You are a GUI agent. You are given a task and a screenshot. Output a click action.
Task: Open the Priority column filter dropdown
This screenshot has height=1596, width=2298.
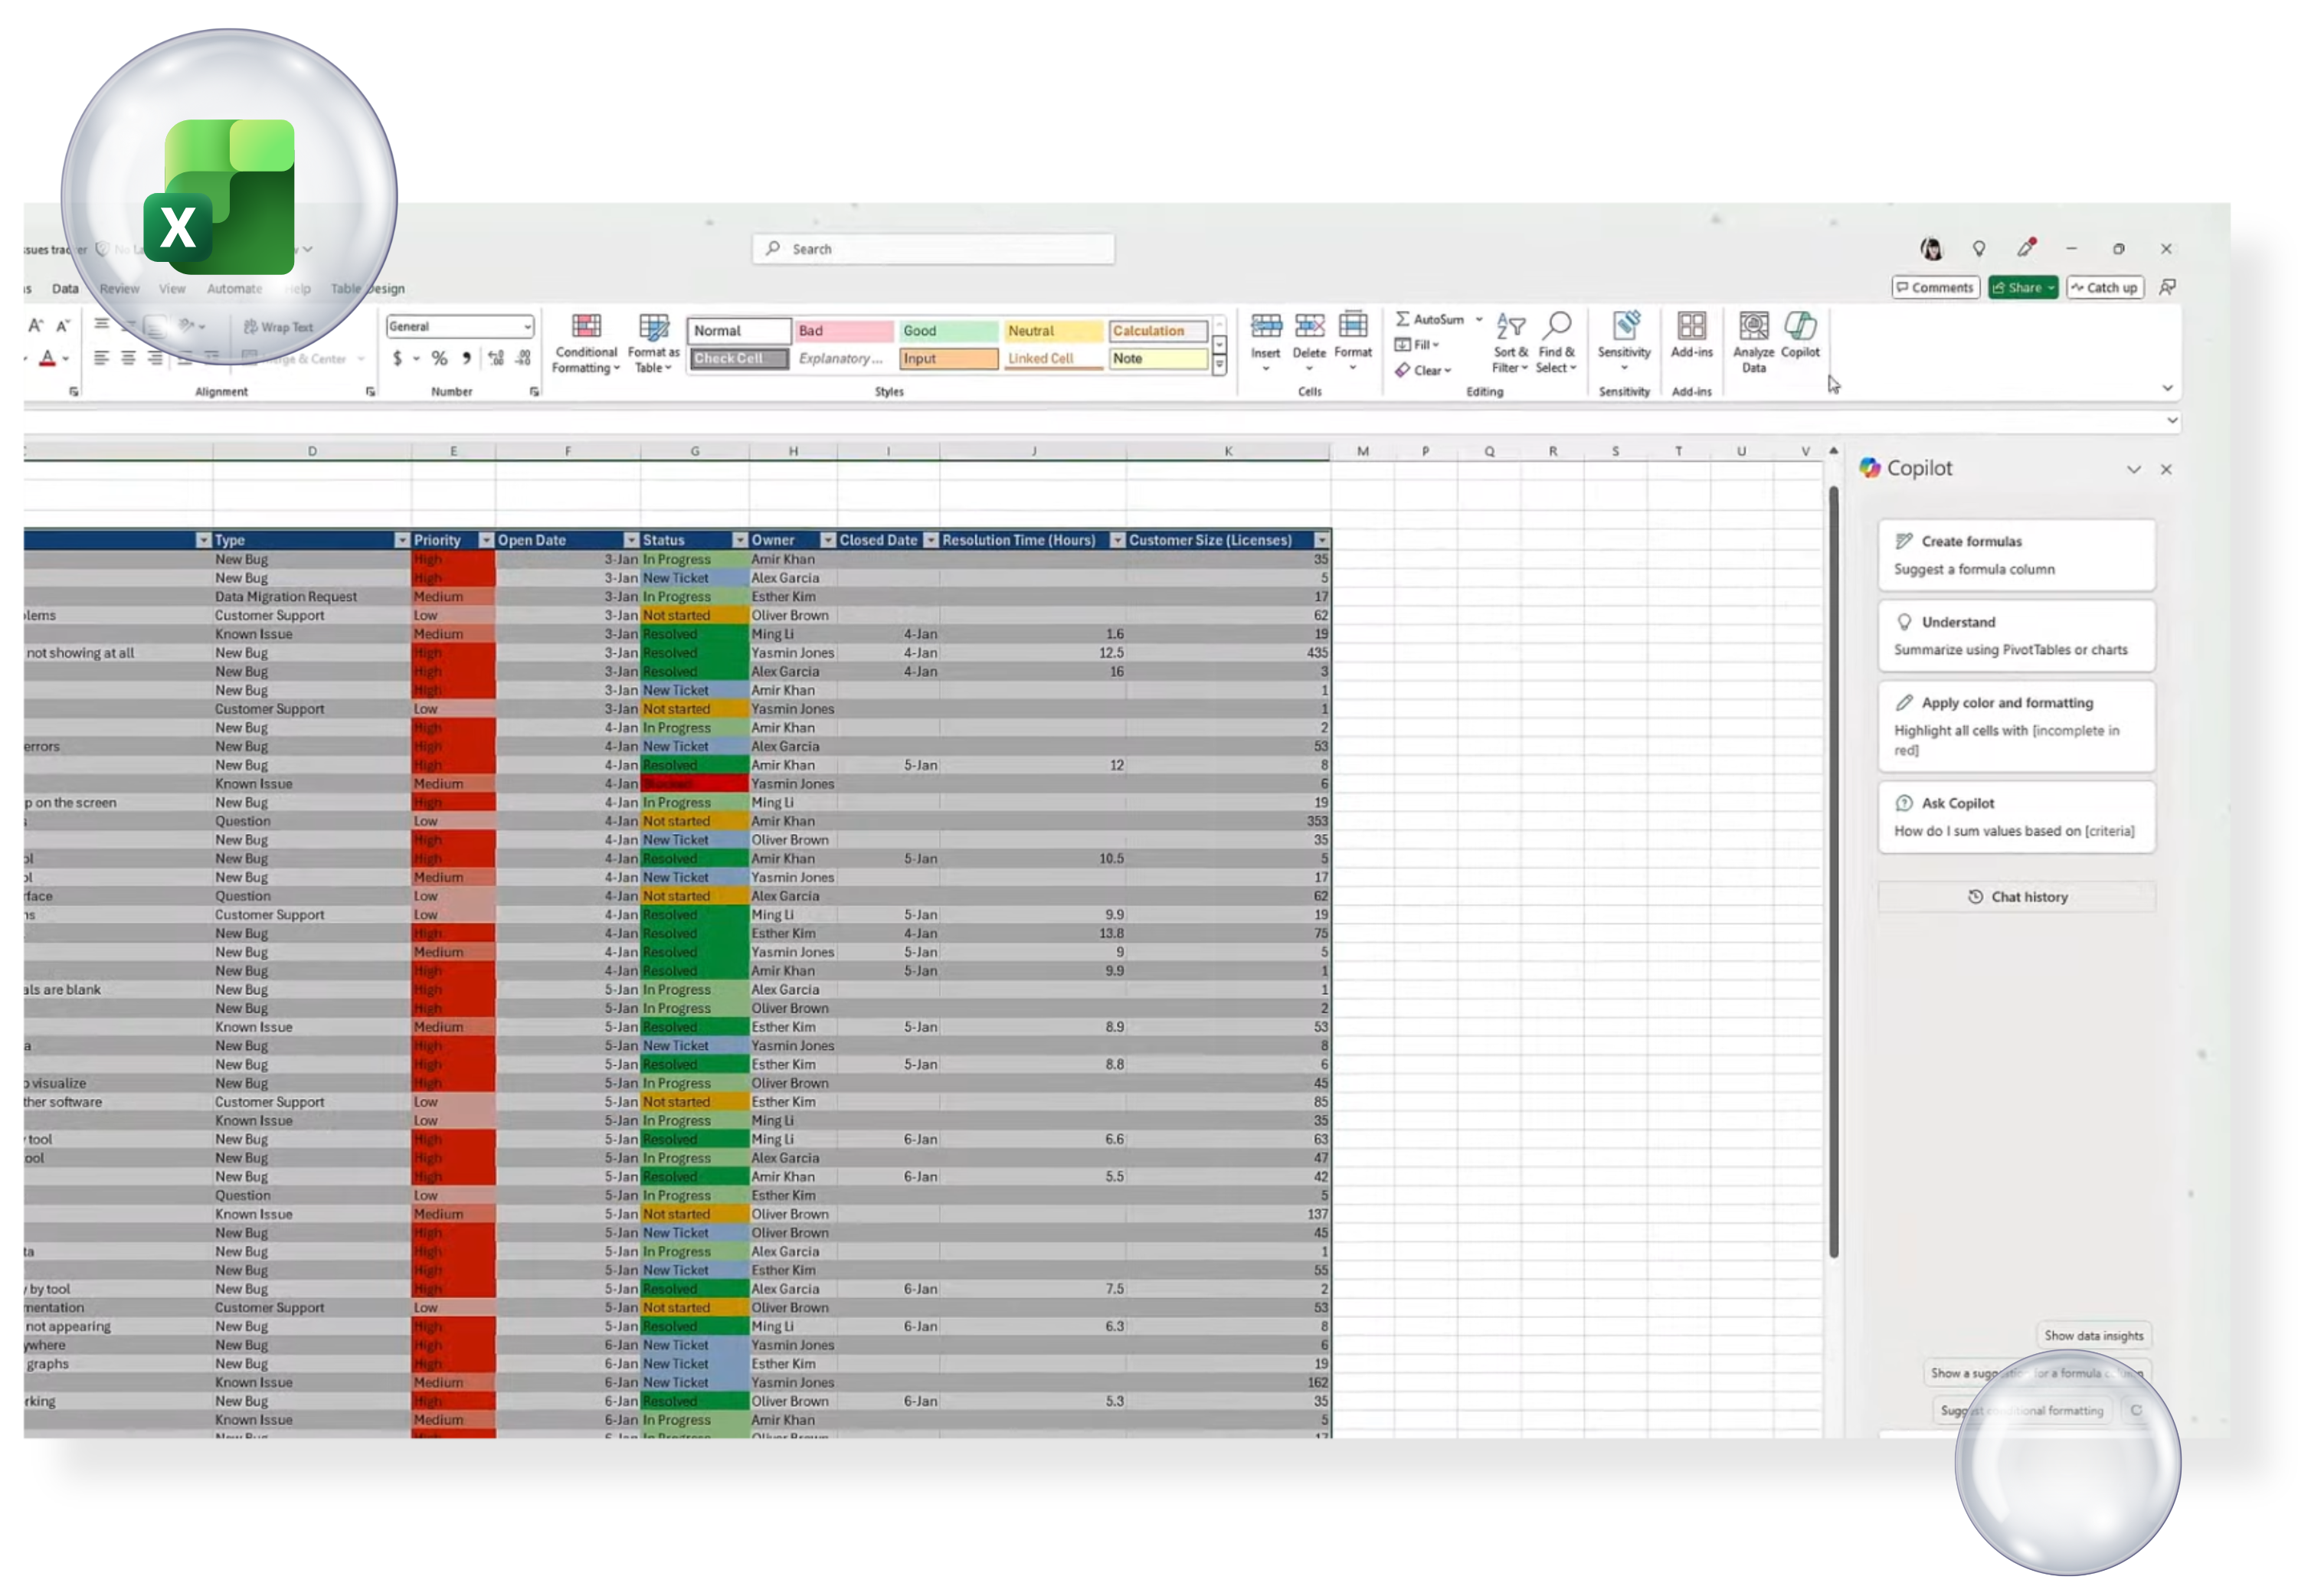pos(486,540)
